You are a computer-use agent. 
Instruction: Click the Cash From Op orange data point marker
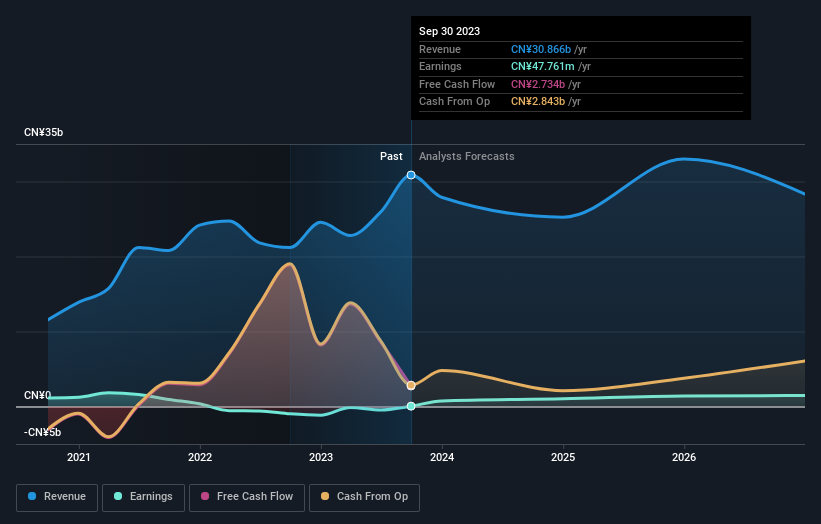411,385
